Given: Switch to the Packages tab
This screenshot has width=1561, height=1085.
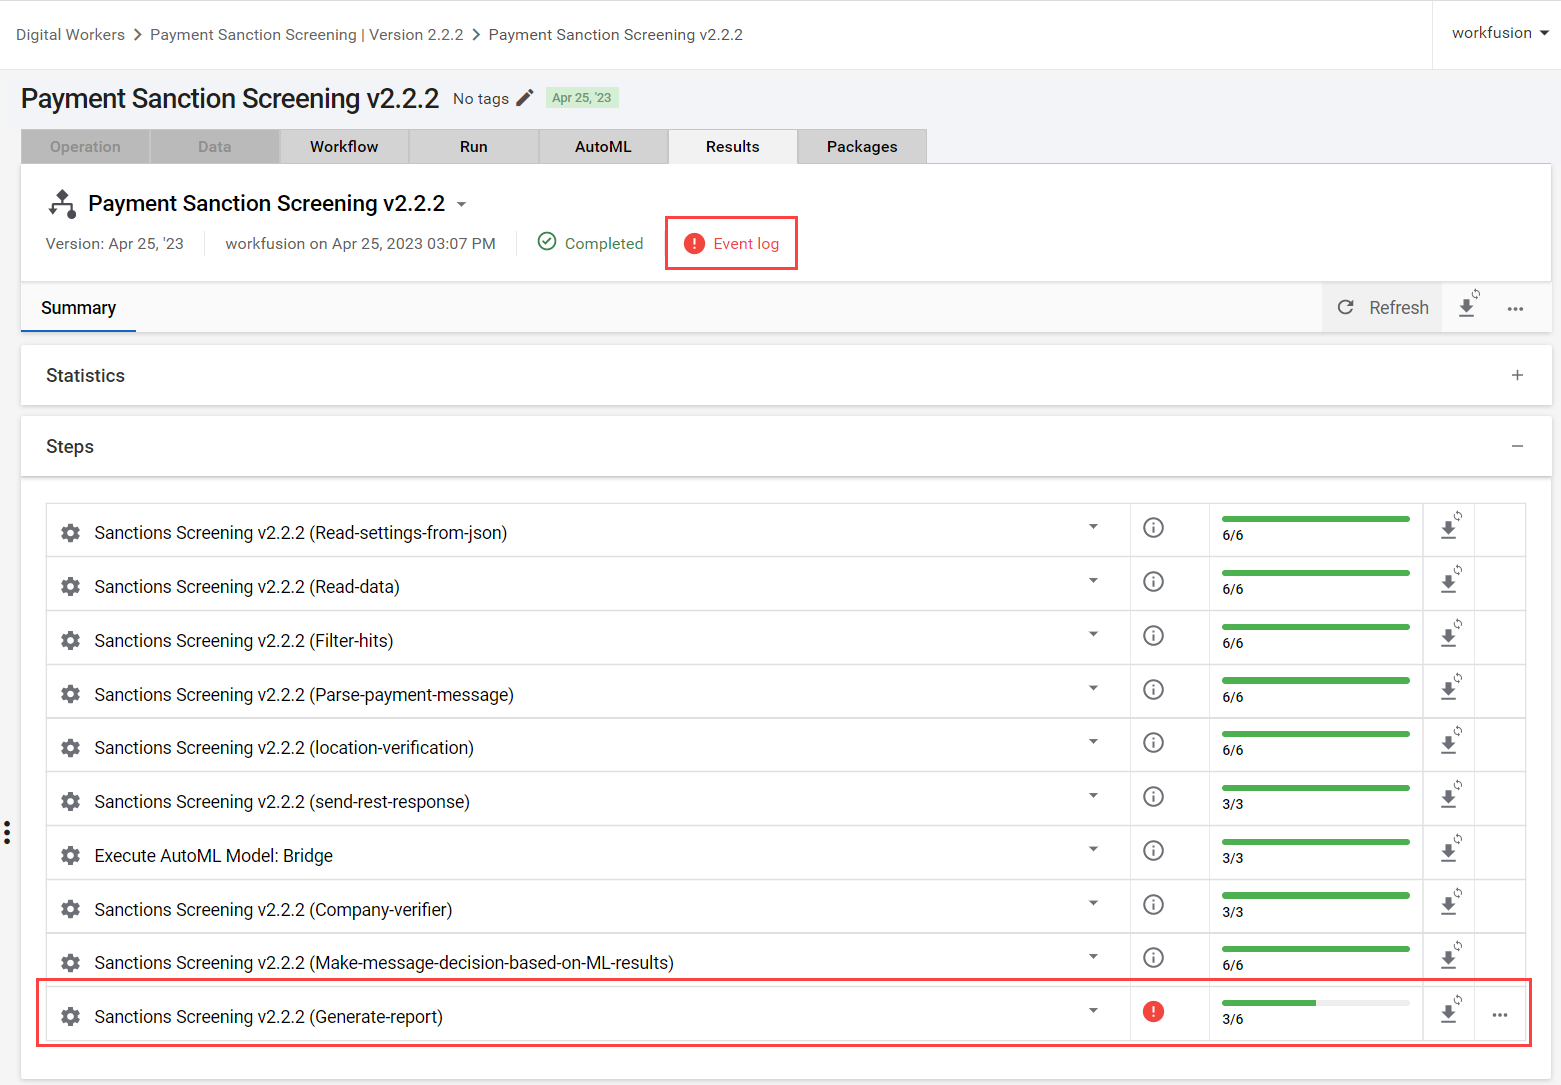Looking at the screenshot, I should 862,147.
